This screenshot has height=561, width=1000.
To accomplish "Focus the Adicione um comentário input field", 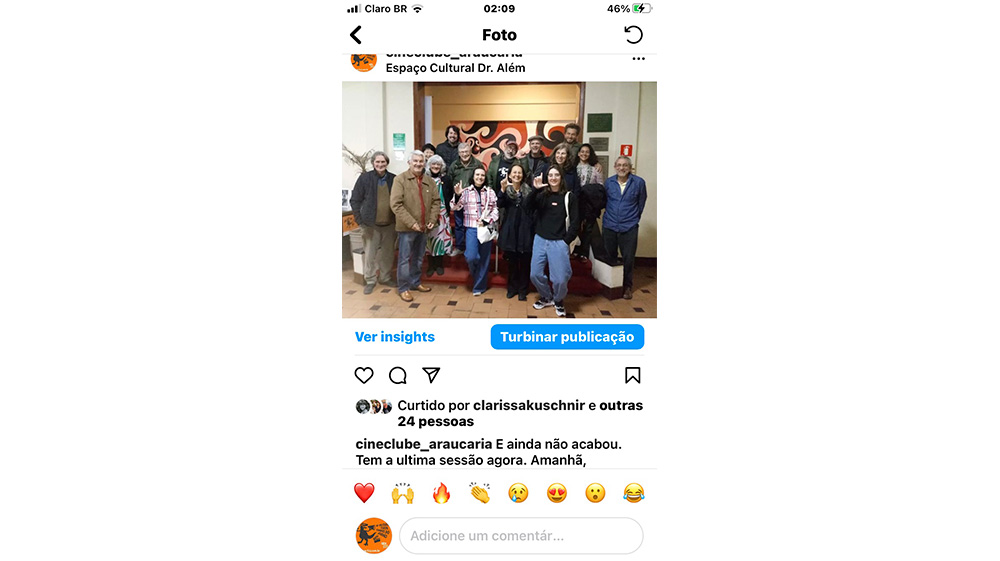I will click(521, 536).
